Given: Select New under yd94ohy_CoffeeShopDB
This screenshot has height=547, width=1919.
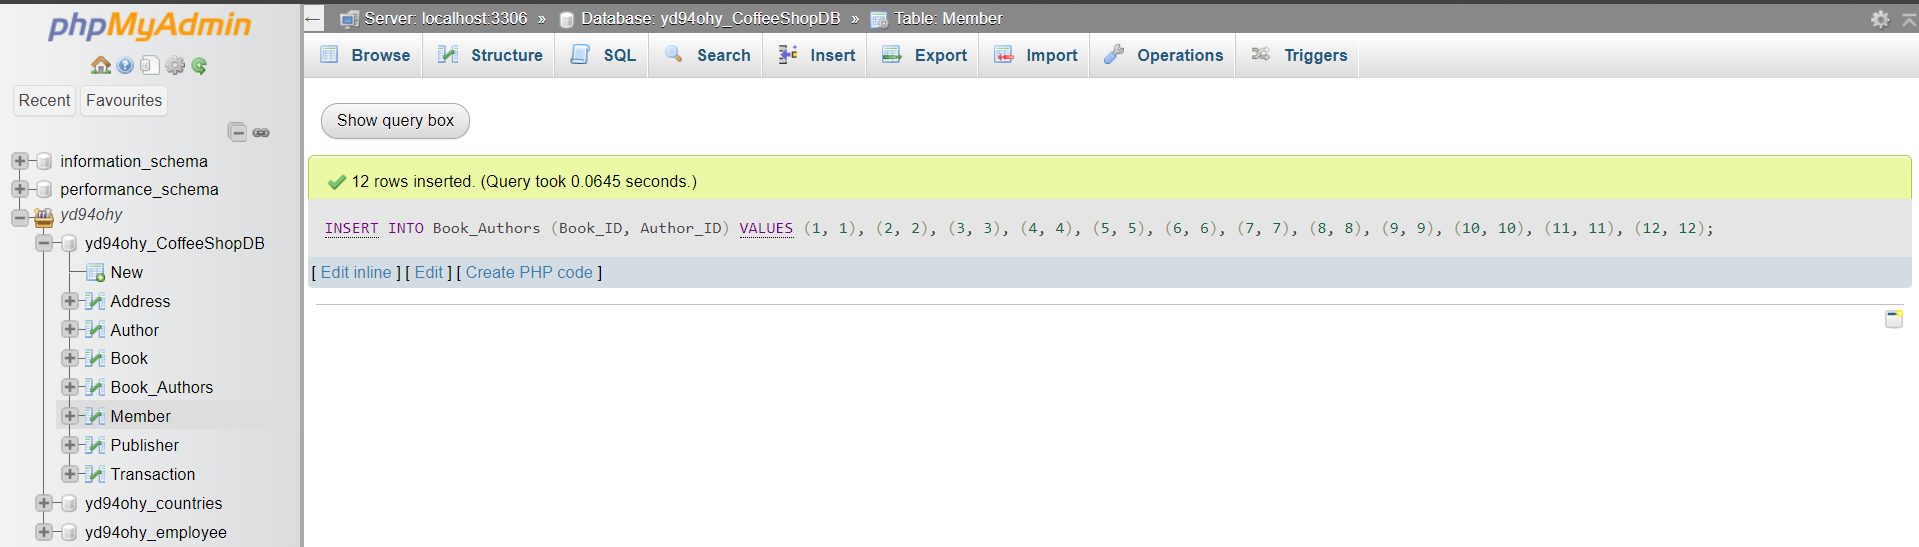Looking at the screenshot, I should click(x=127, y=272).
